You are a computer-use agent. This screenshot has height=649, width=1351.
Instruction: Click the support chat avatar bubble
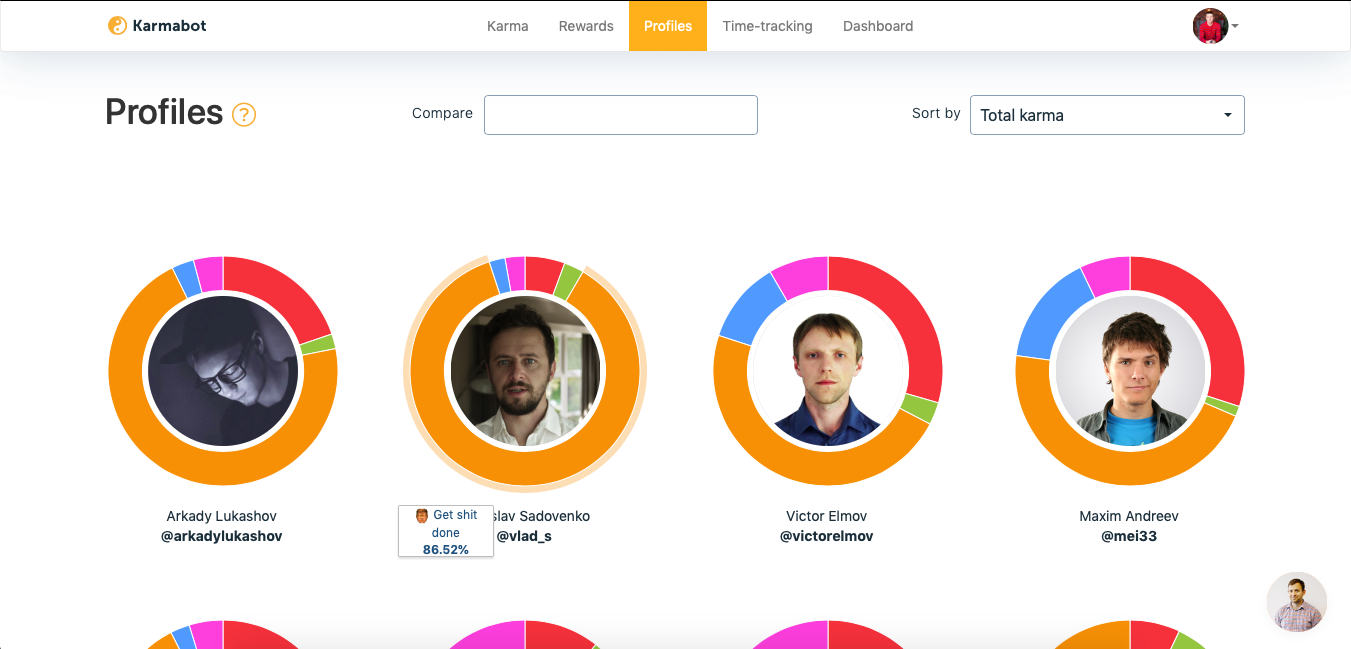point(1297,602)
